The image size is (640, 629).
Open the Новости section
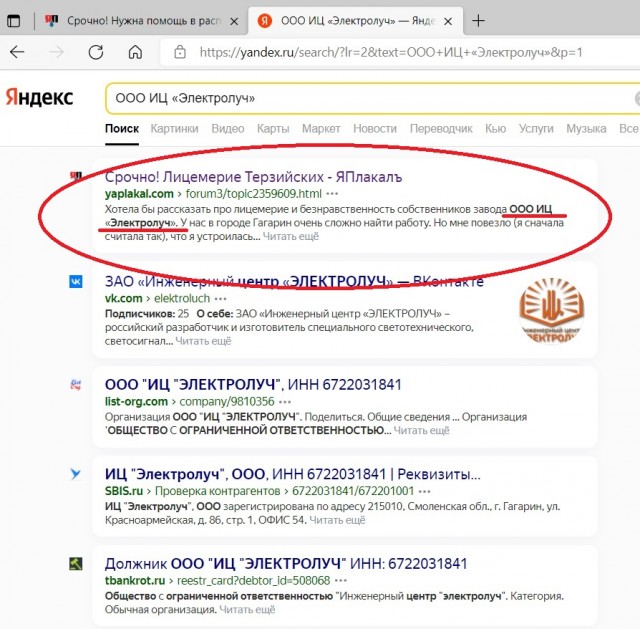[x=375, y=129]
